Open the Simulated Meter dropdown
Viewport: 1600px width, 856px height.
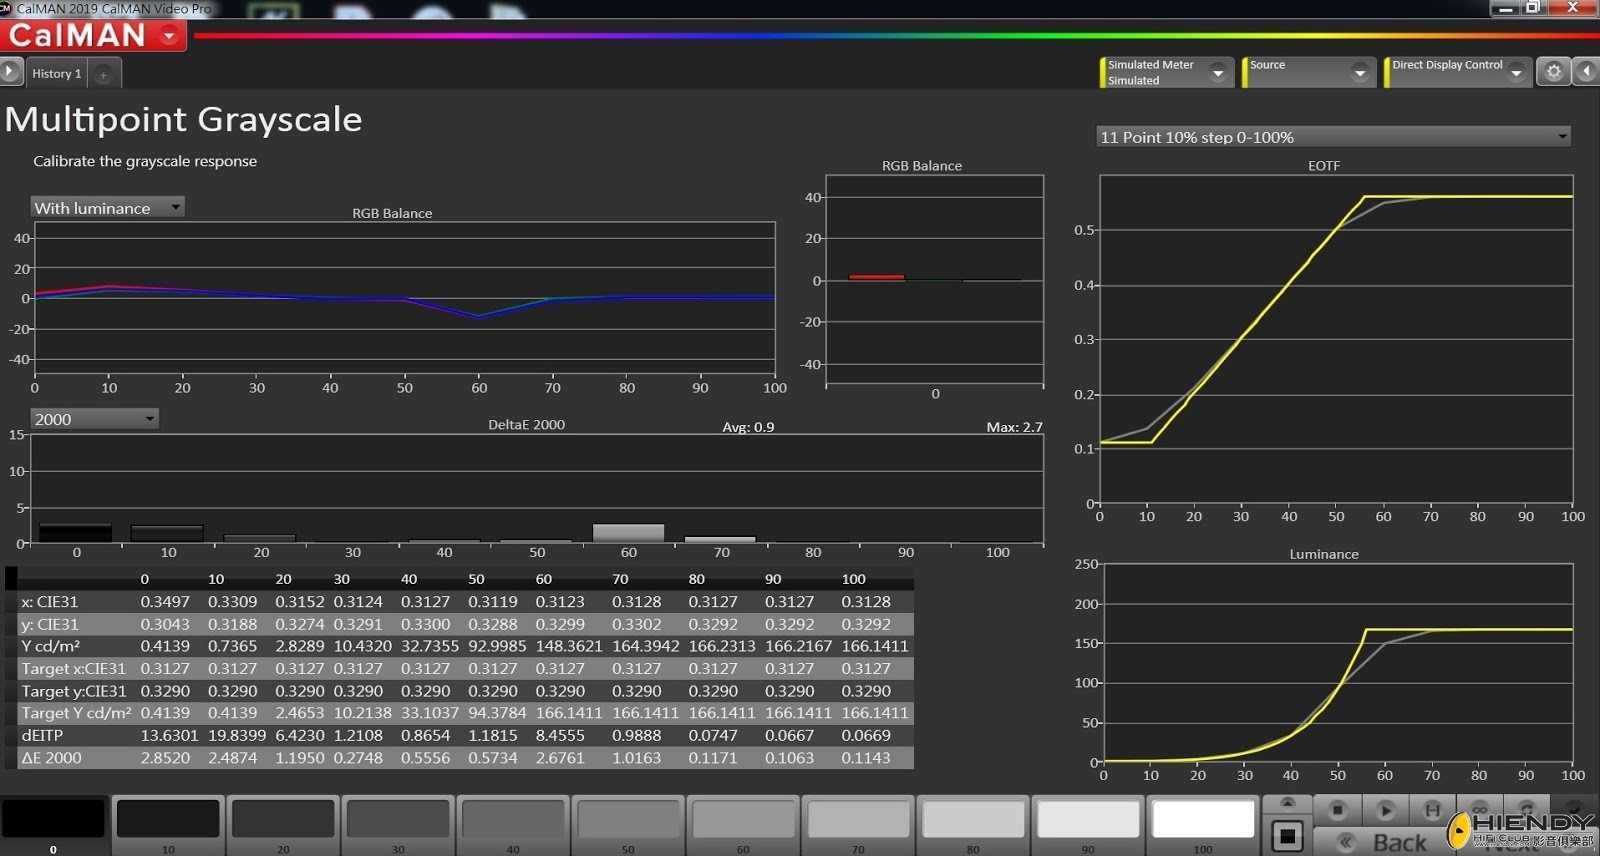1217,72
